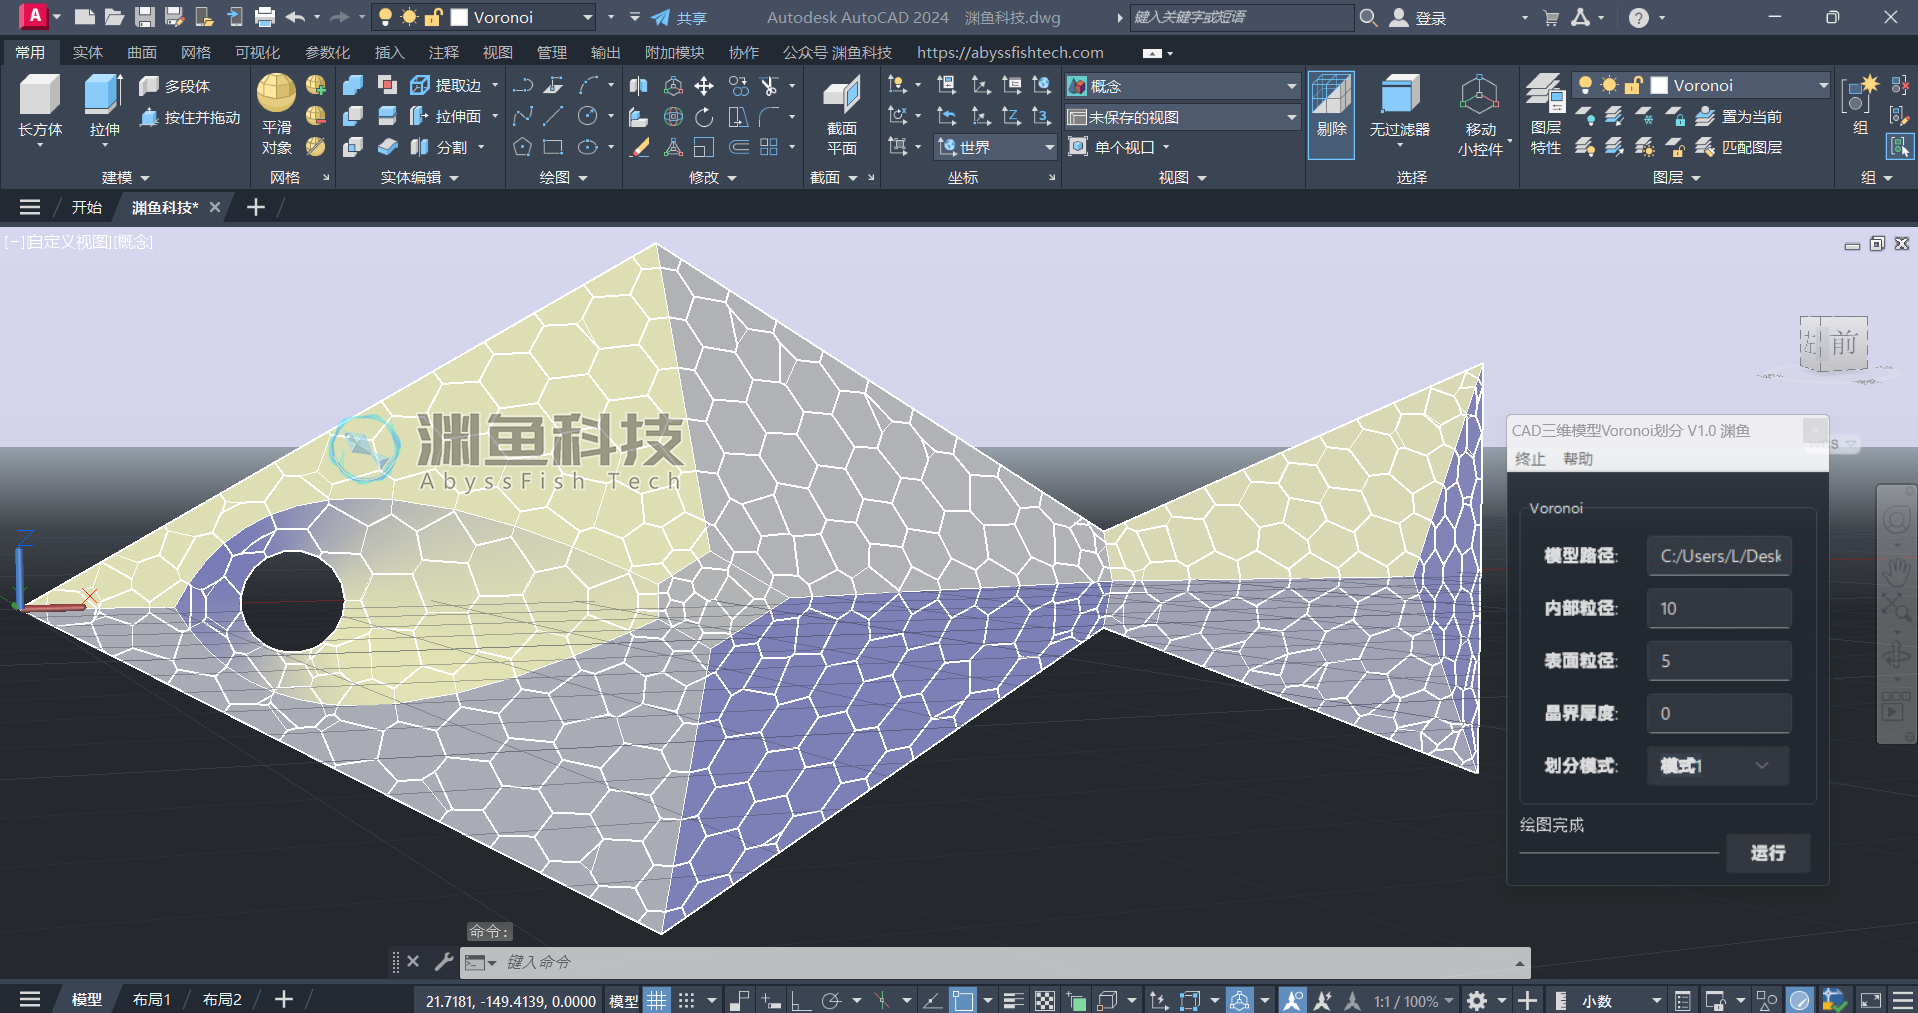Click 置为当前 to make layer current
The image size is (1918, 1013).
(1738, 117)
